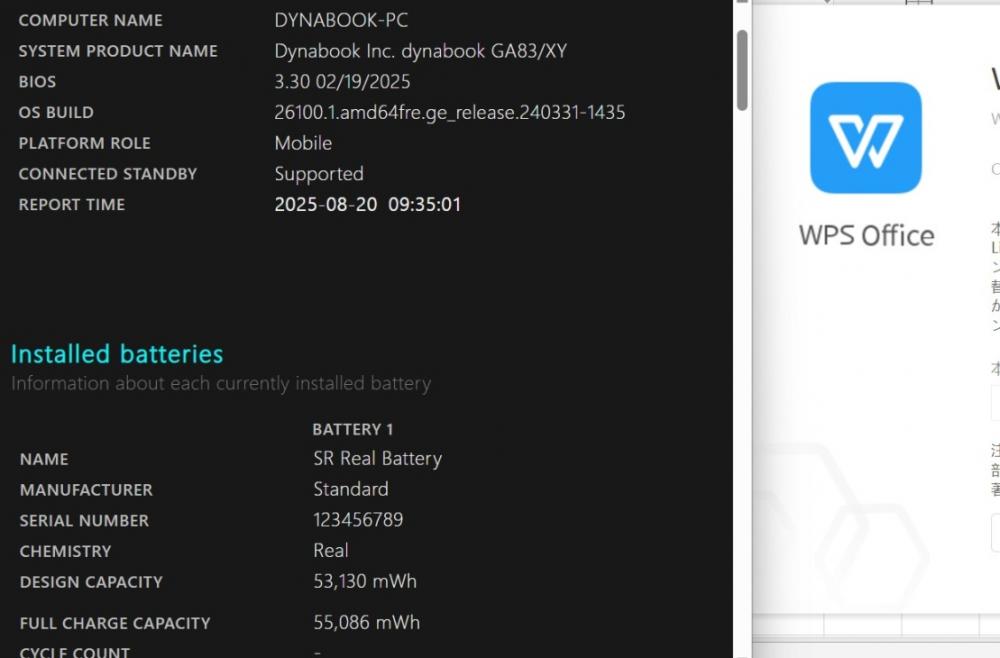Click the battery report scrollbar thumb

[x=742, y=70]
